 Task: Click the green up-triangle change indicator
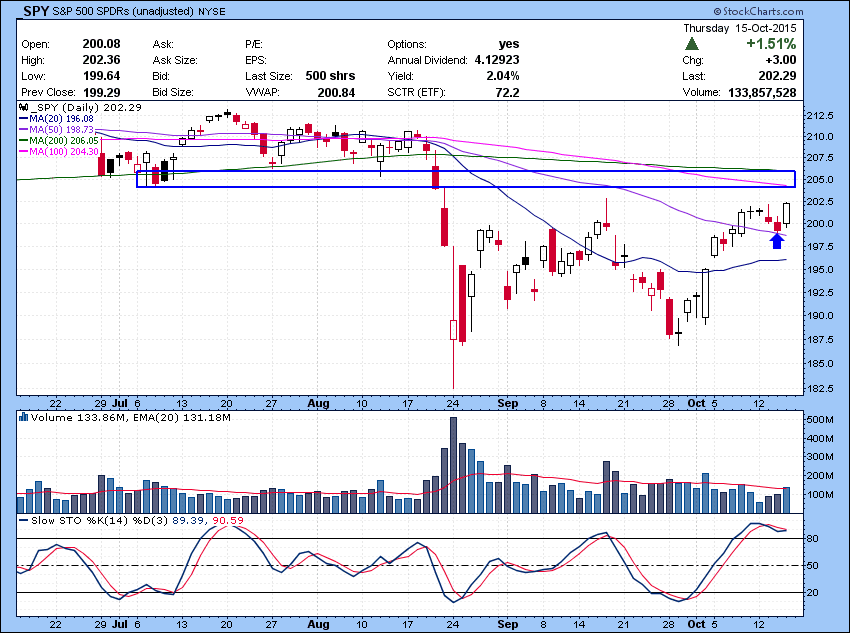tap(692, 44)
